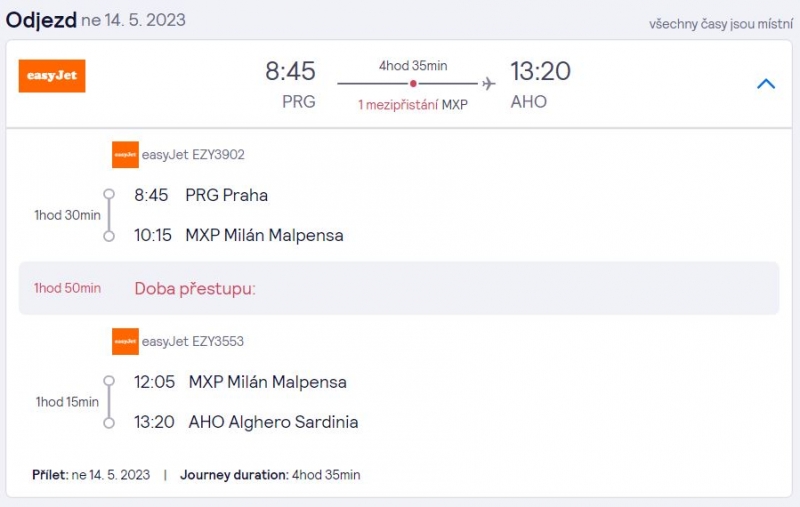The height and width of the screenshot is (507, 800).
Task: Click the 13:20 arrival time in header
Action: [541, 71]
